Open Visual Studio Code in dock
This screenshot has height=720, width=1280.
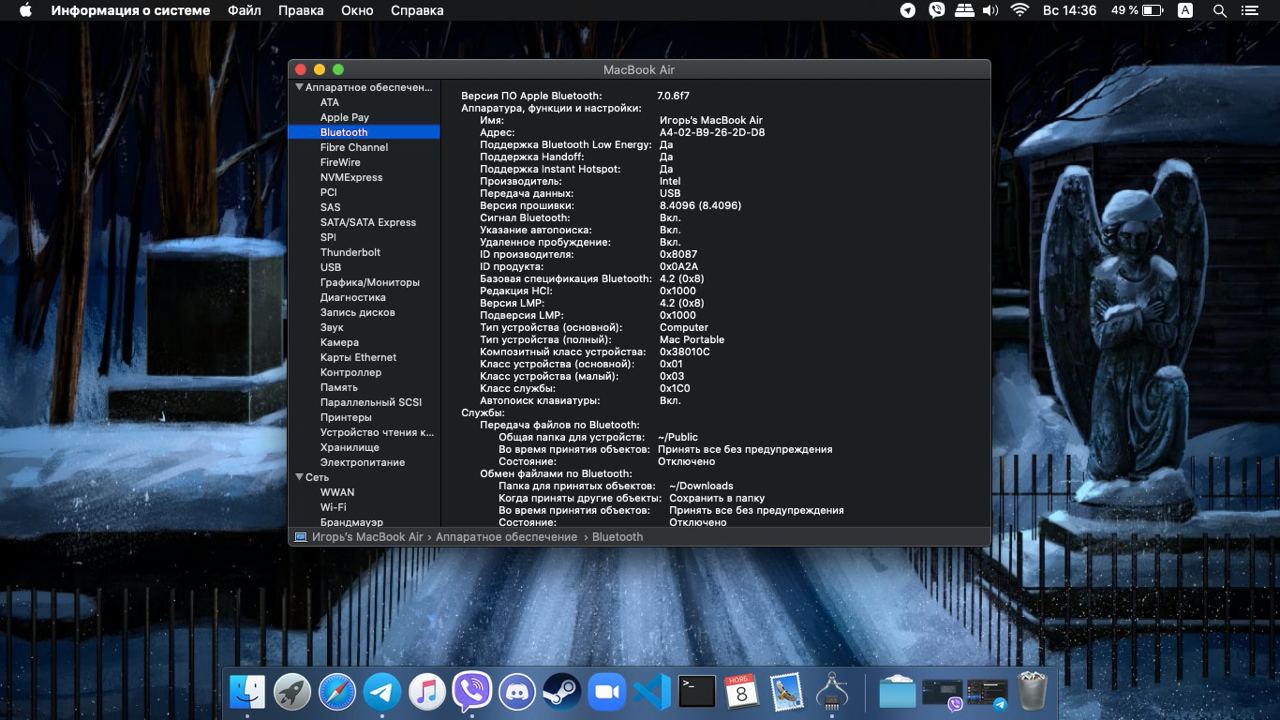tap(652, 691)
